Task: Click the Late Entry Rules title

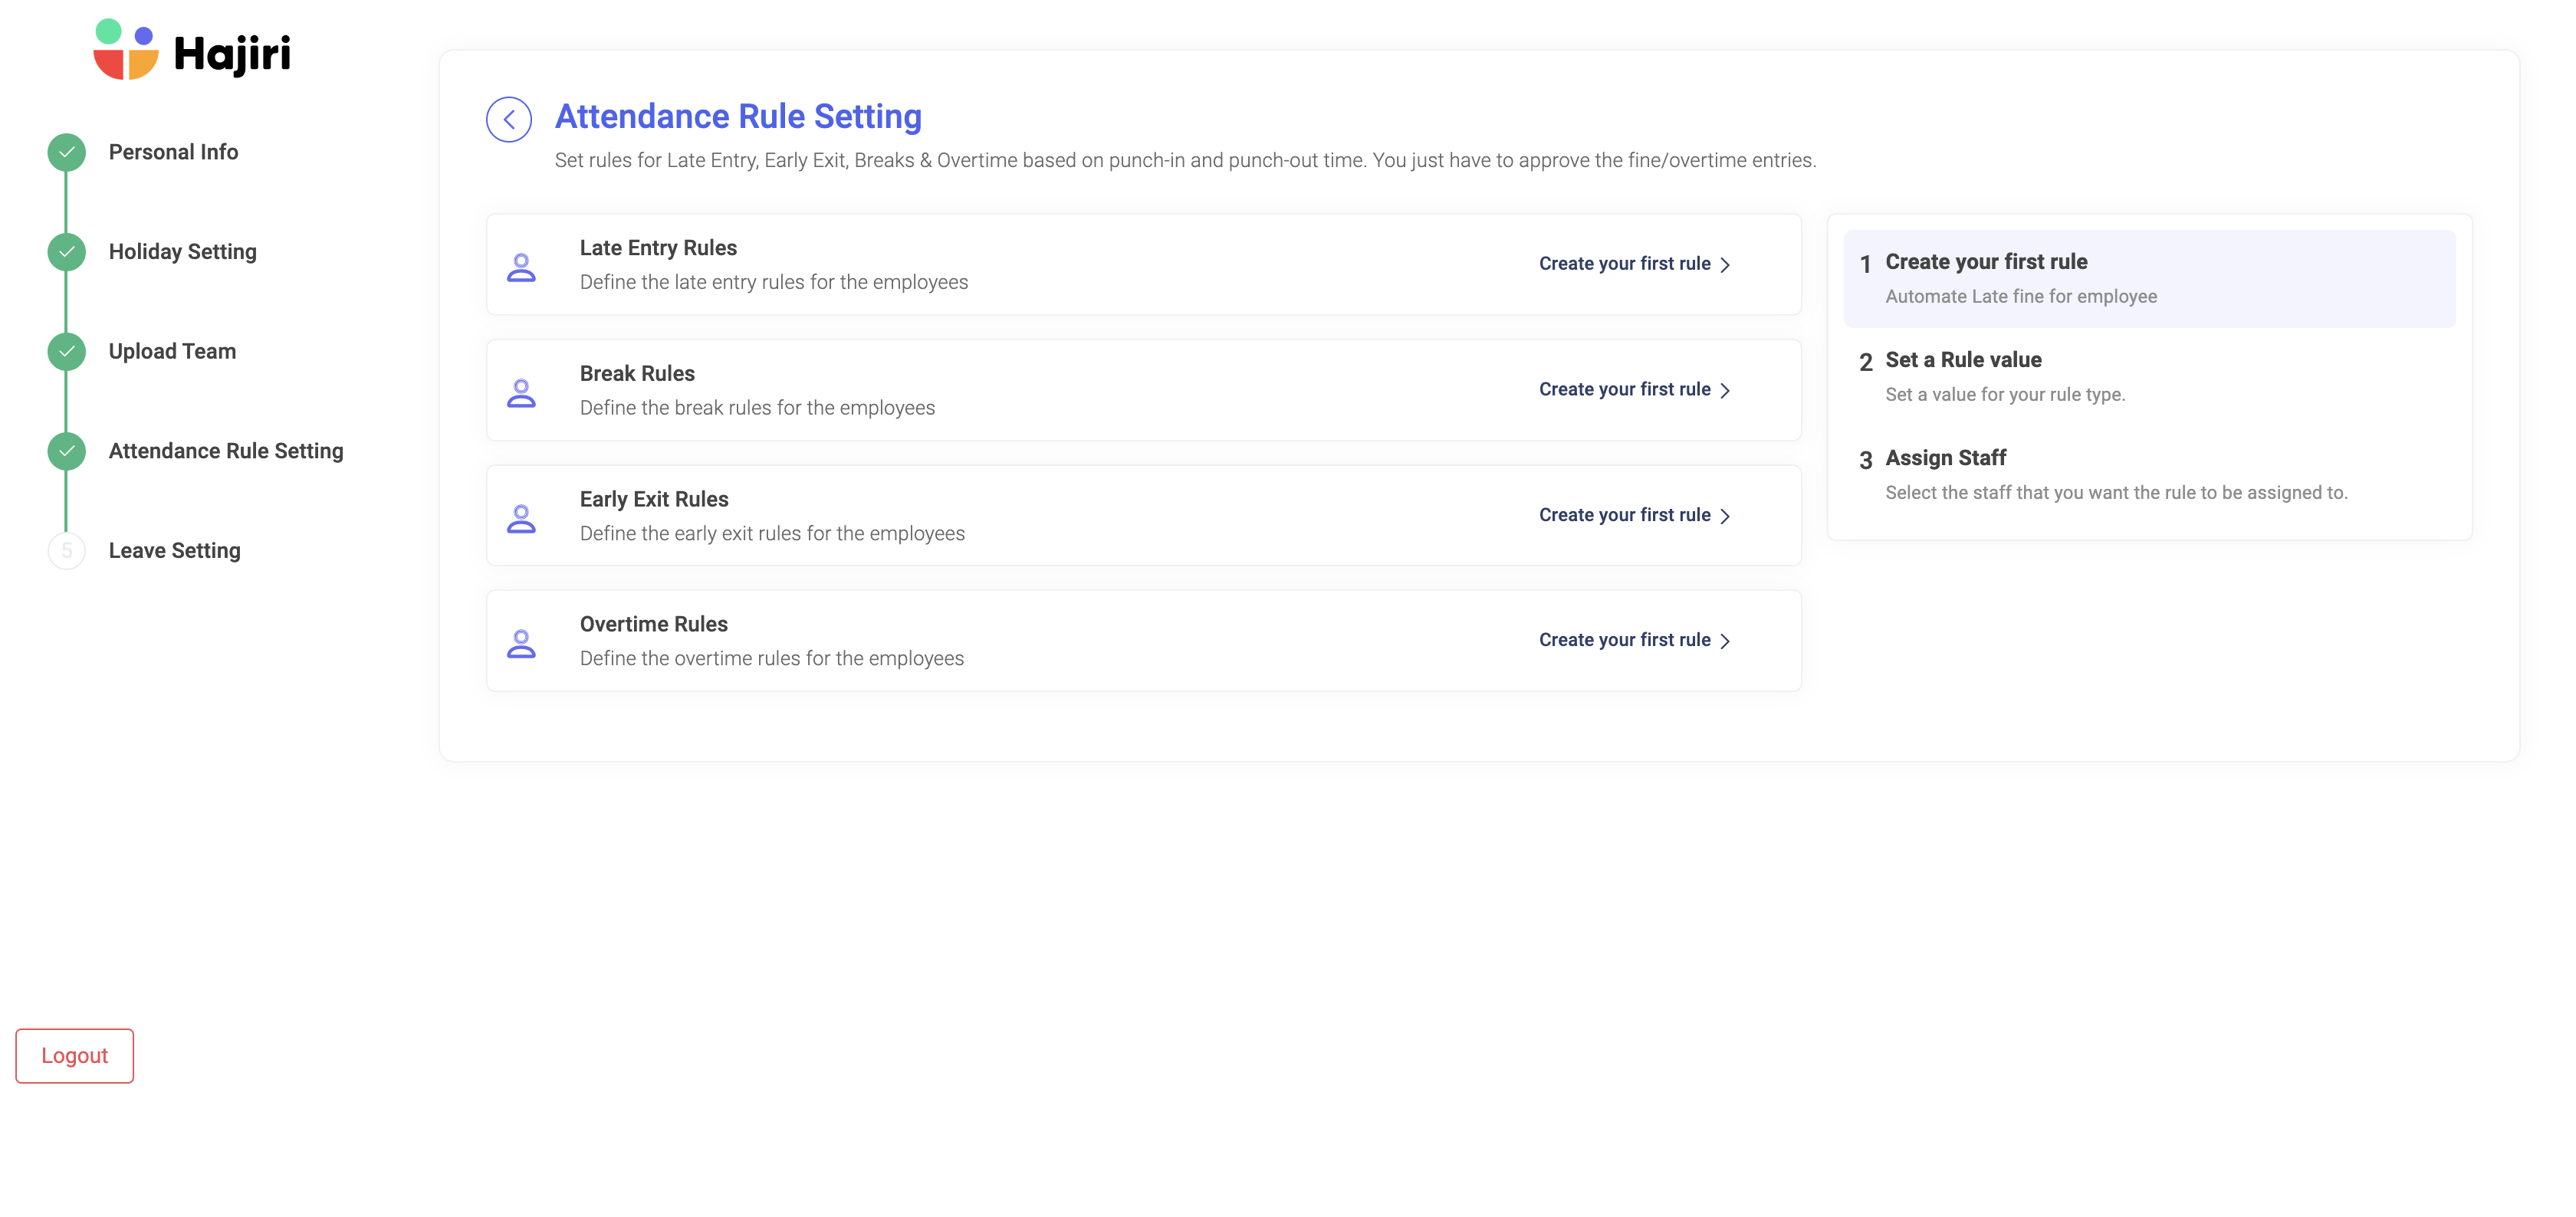Action: tap(658, 248)
